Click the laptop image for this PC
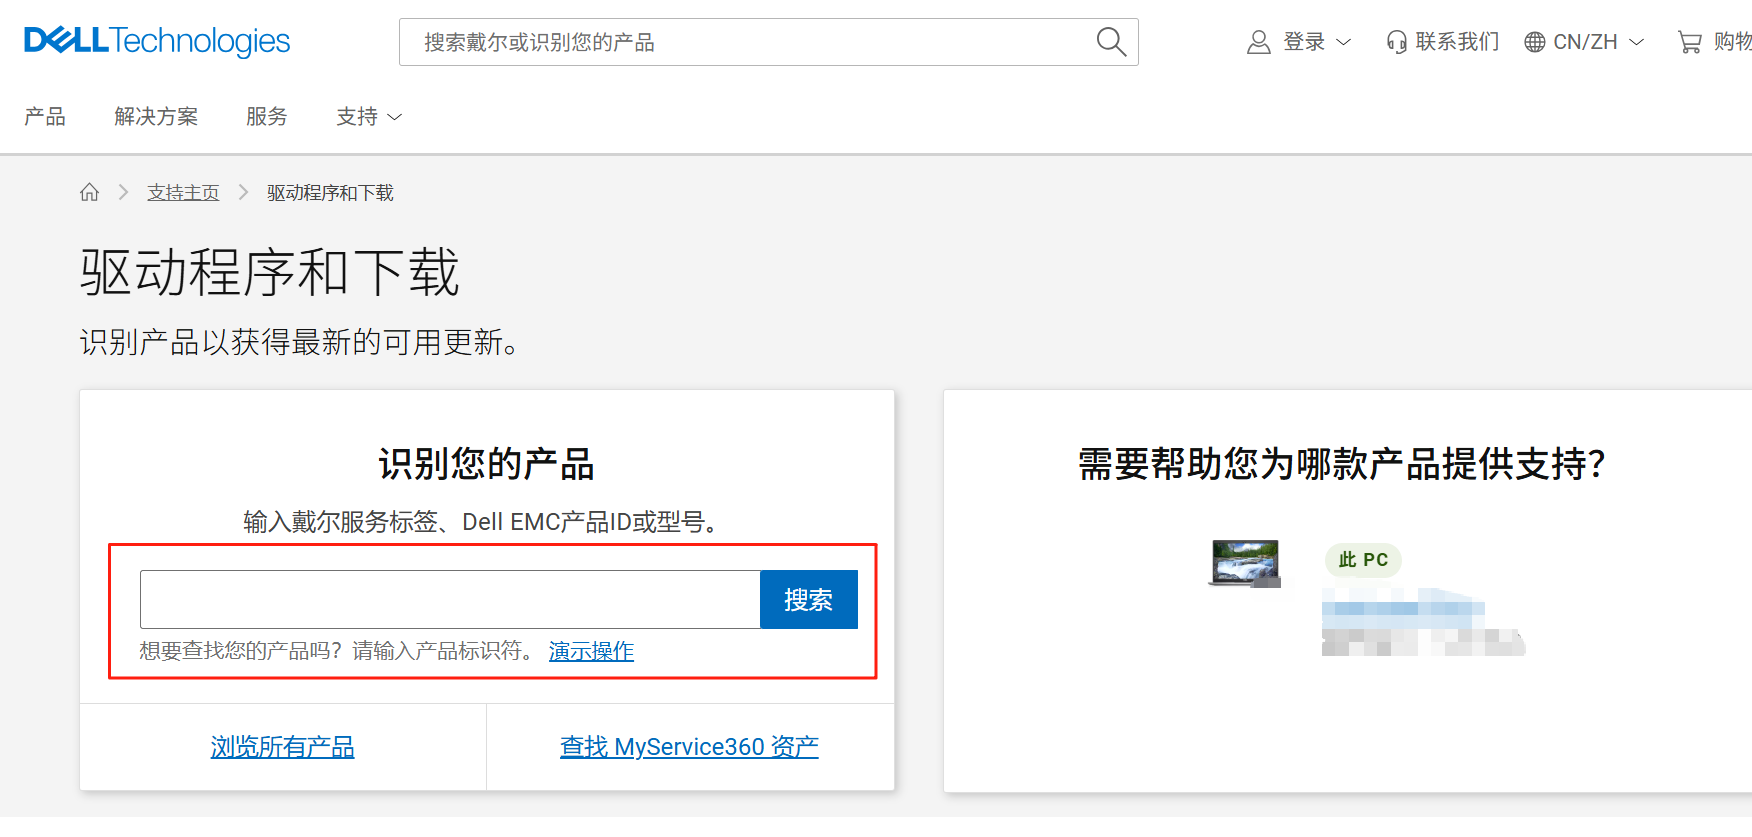The height and width of the screenshot is (837, 1752). point(1245,563)
